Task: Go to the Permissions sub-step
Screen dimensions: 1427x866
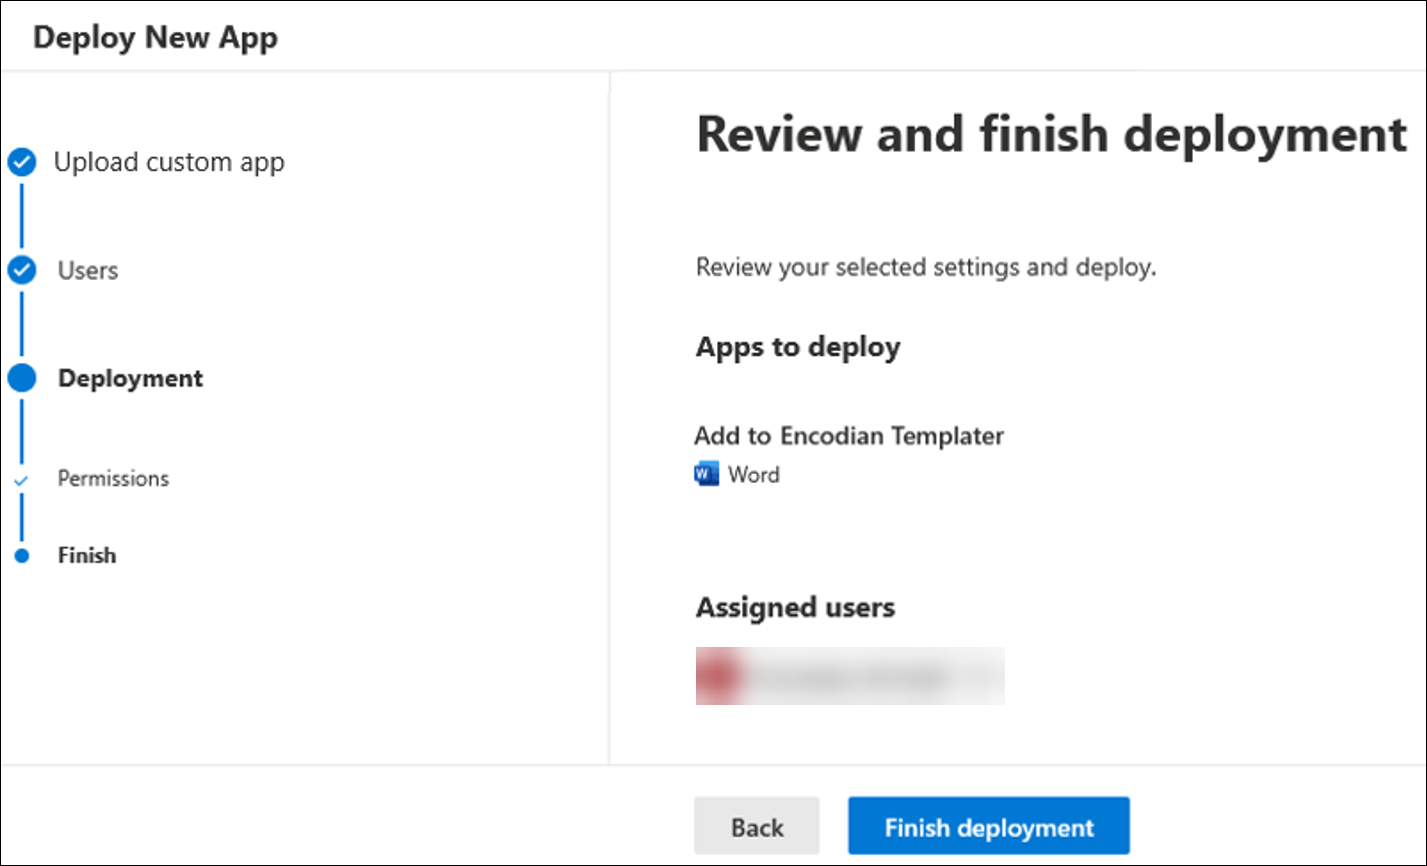Action: [113, 478]
